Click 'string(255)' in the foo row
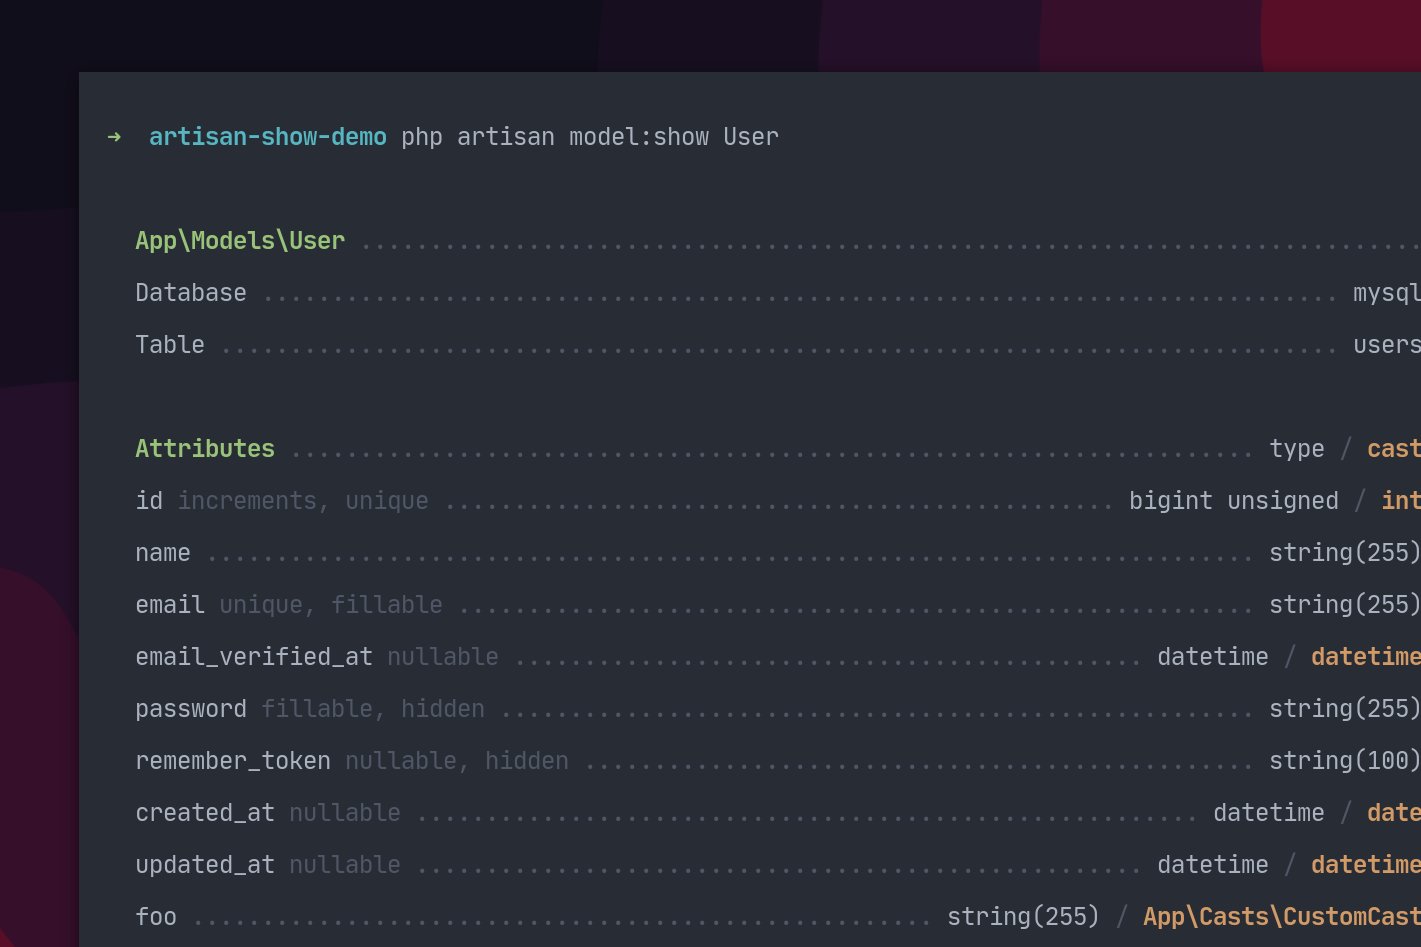Viewport: 1421px width, 947px height. 1023,917
